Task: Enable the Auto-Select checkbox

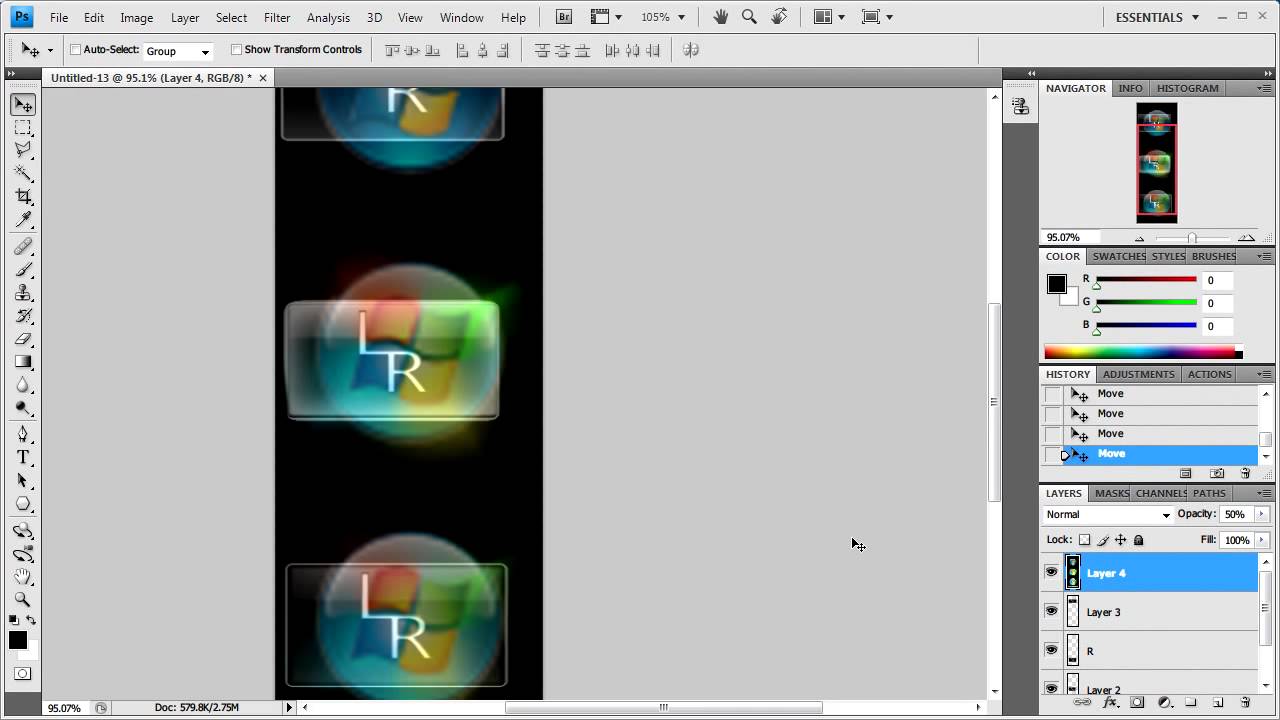Action: tap(75, 49)
